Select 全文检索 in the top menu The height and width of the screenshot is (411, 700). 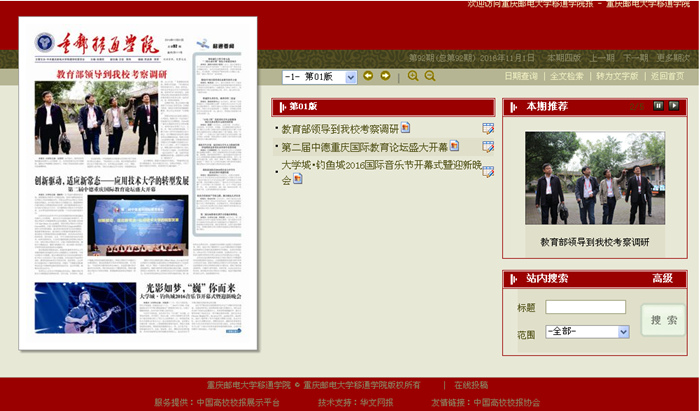567,76
